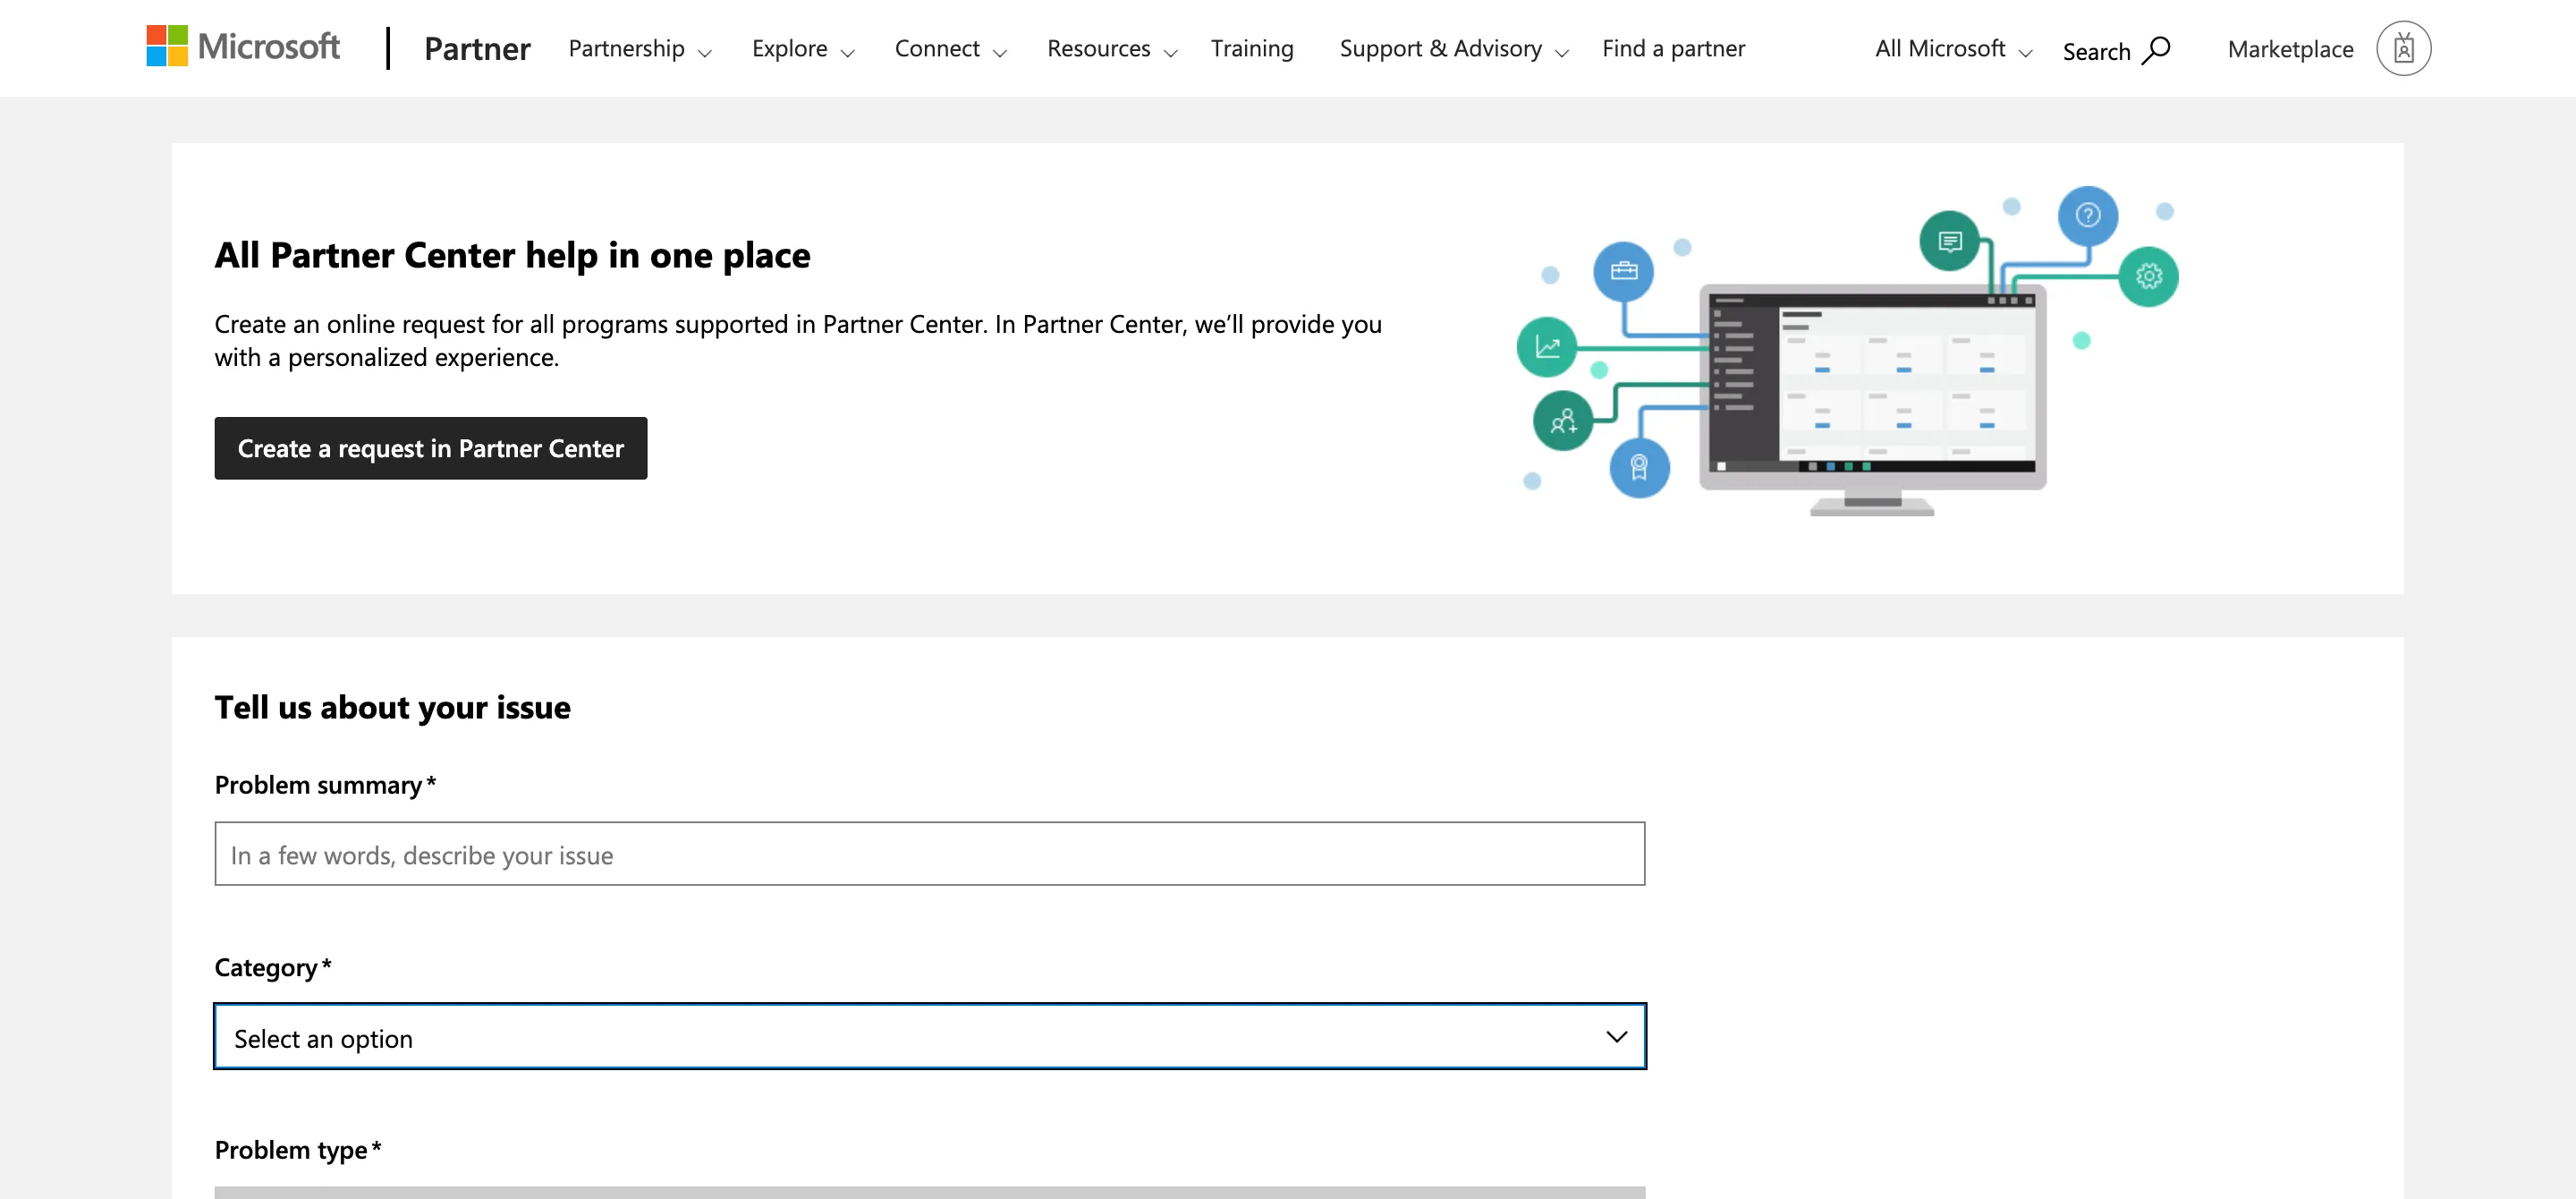The width and height of the screenshot is (2576, 1199).
Task: Click the Search magnifier icon
Action: point(2157,50)
